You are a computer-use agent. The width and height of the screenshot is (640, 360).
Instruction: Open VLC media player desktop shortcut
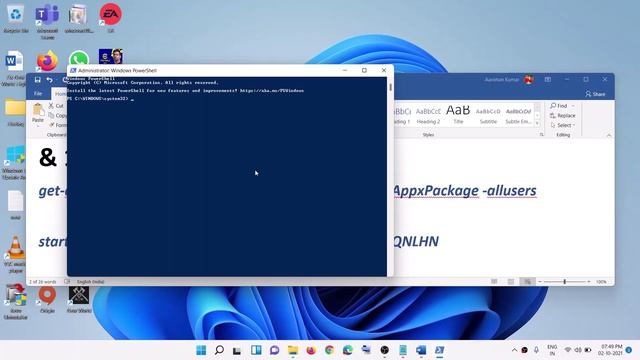(16, 254)
